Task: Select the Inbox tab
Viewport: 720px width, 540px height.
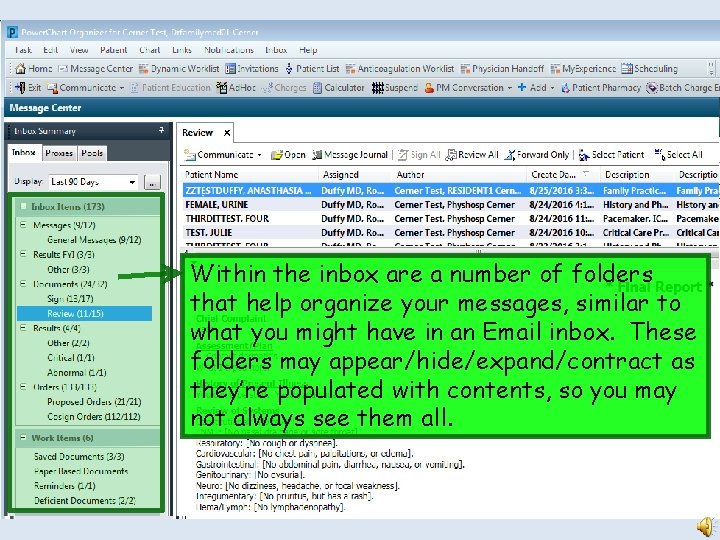Action: tap(24, 152)
